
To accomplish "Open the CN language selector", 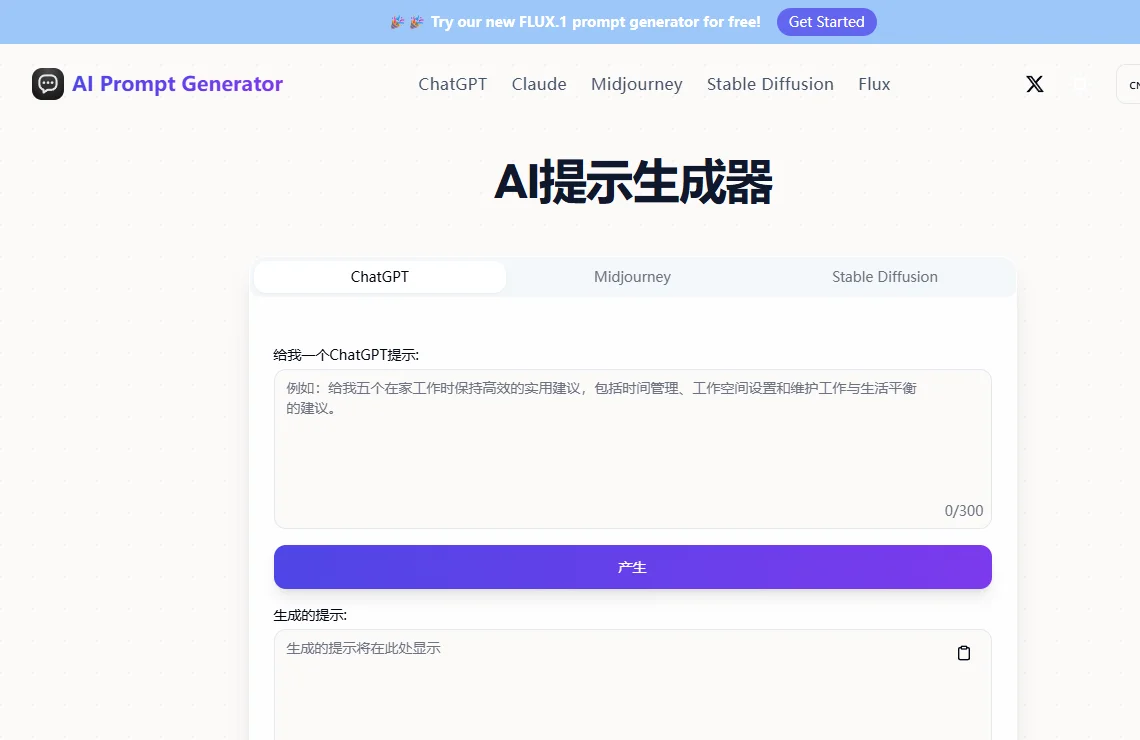I will [1129, 84].
